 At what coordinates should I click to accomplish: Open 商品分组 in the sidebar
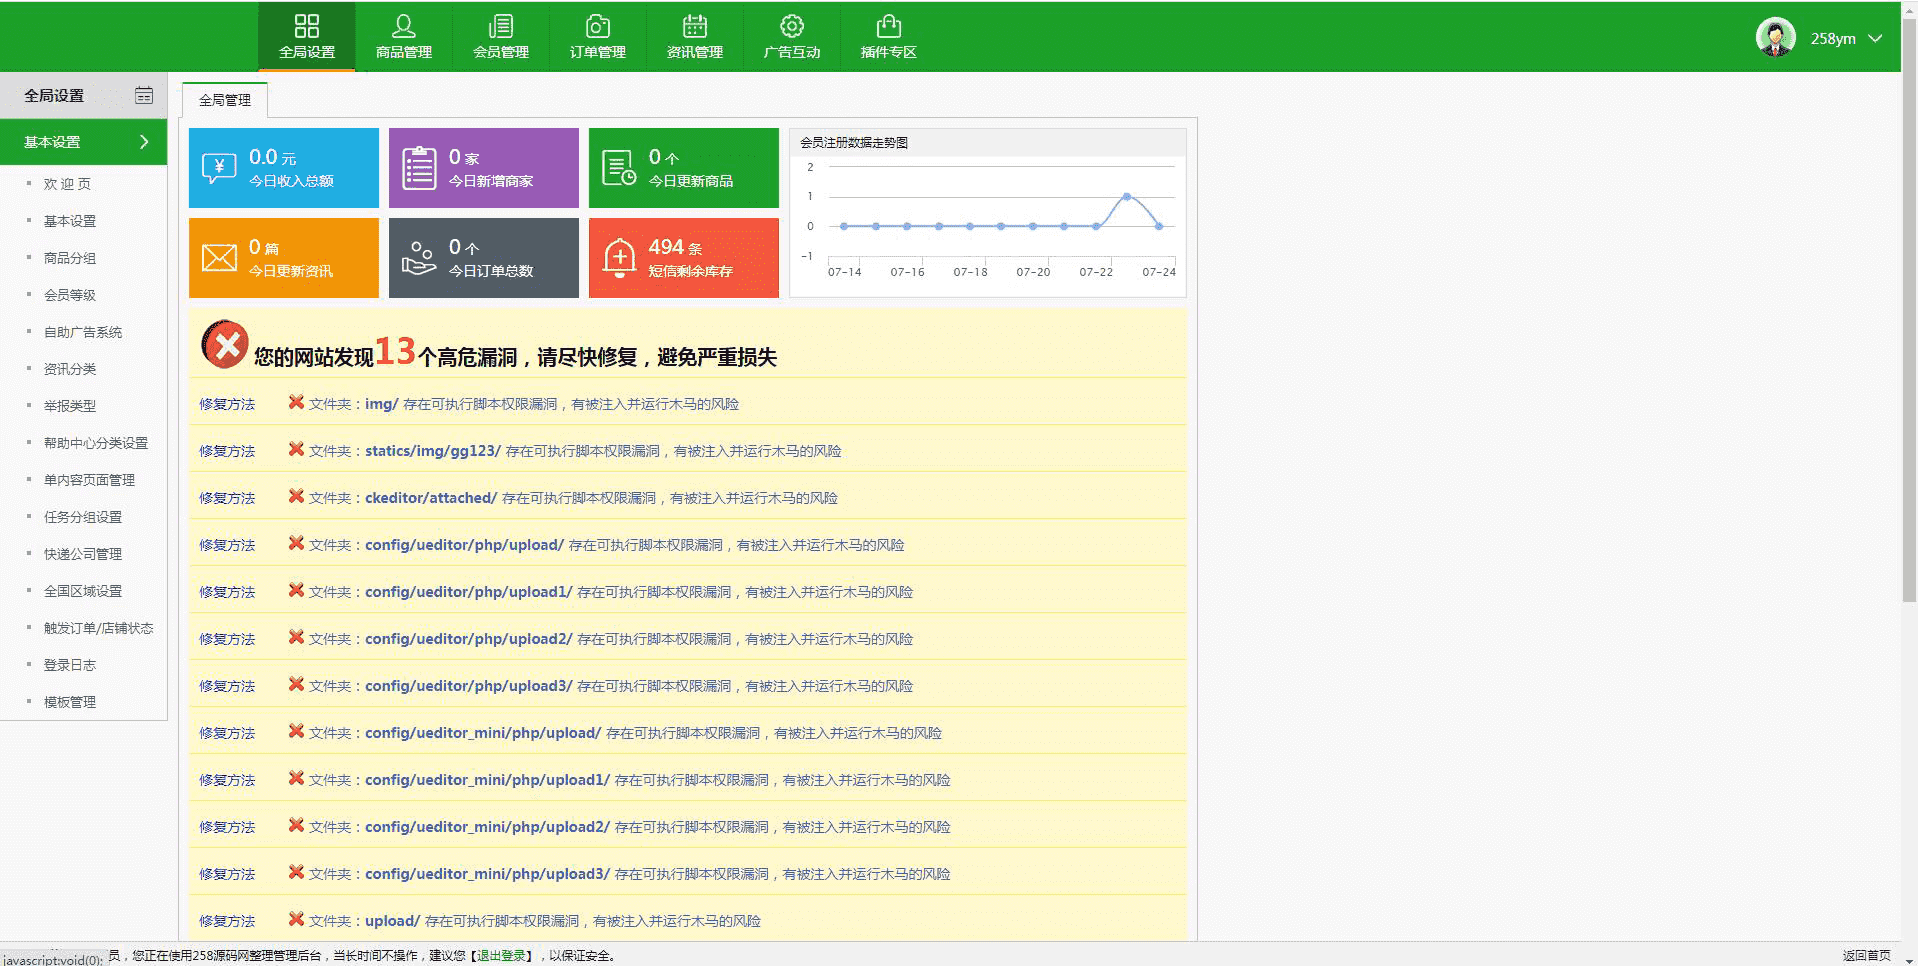[x=70, y=258]
